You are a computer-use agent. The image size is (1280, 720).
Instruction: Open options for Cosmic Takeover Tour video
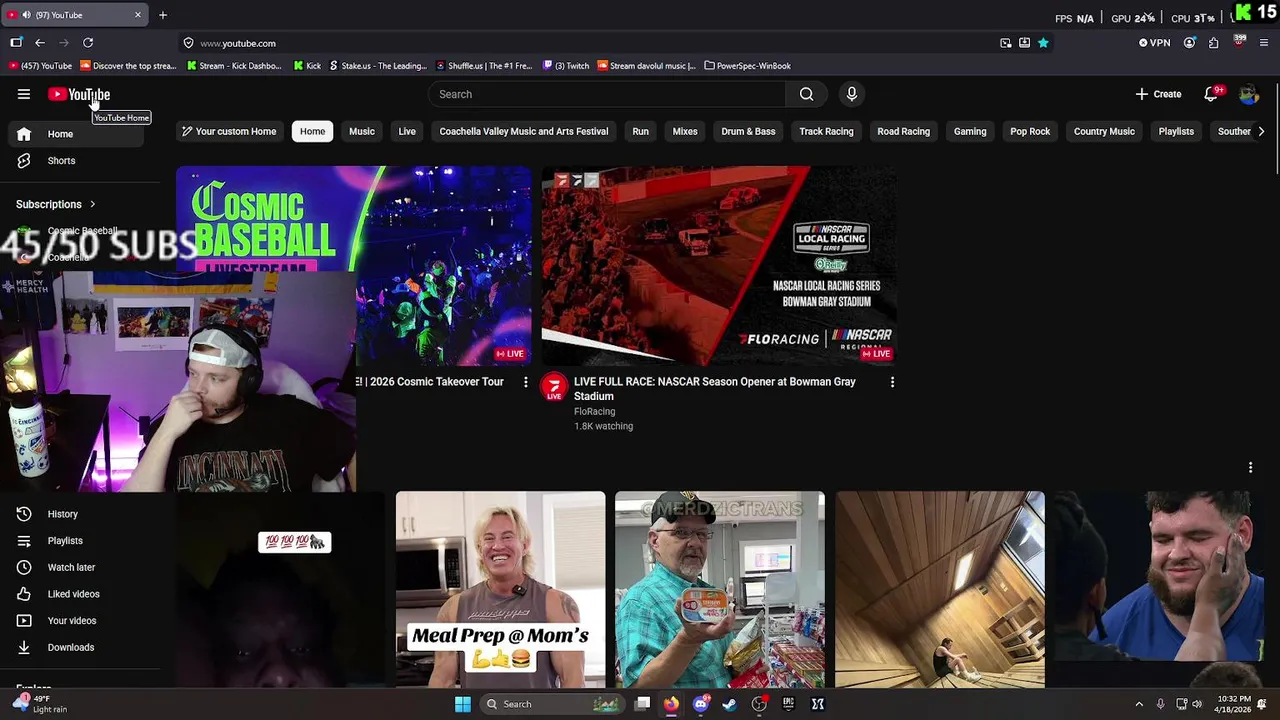click(x=525, y=382)
